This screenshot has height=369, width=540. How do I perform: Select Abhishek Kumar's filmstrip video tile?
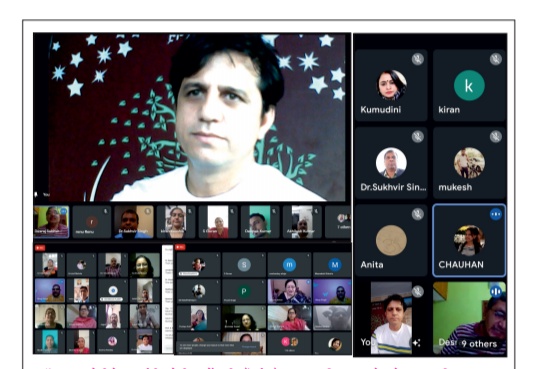click(x=302, y=222)
